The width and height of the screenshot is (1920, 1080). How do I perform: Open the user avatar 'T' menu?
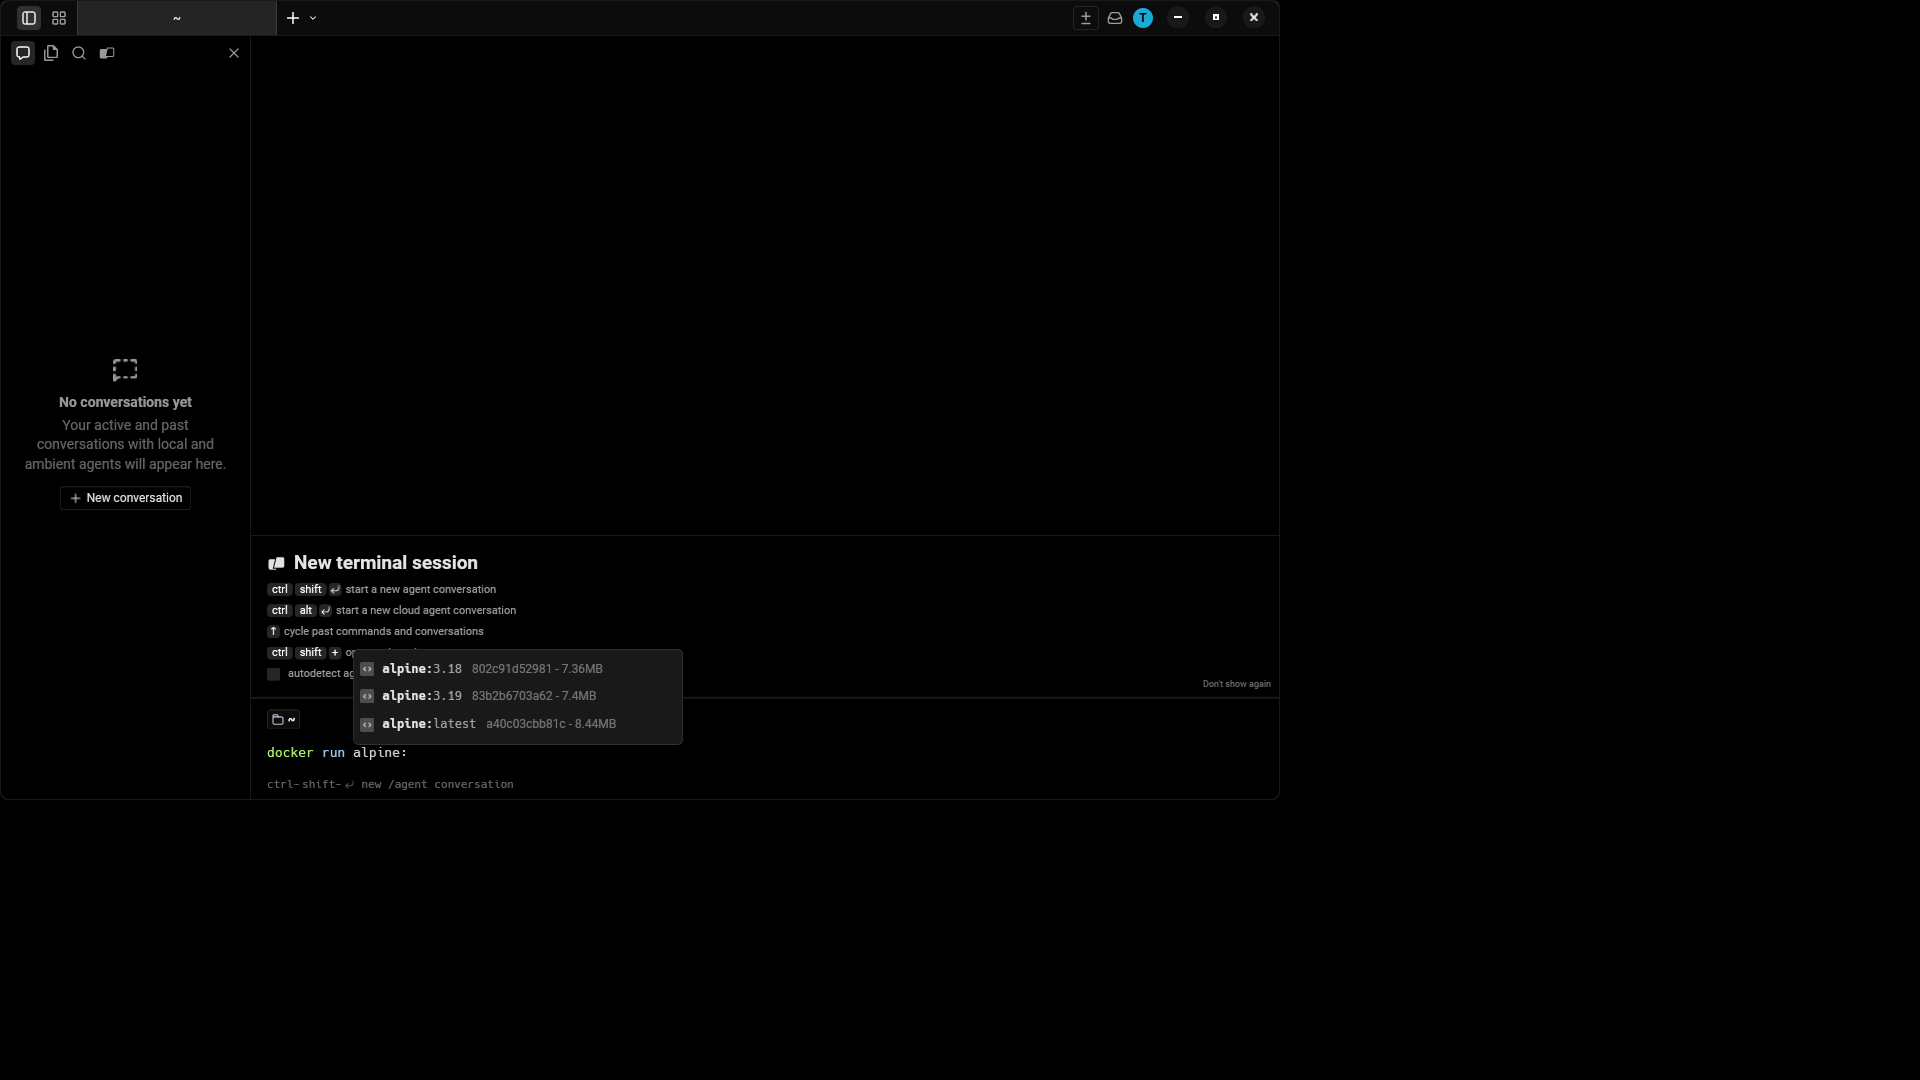1143,18
